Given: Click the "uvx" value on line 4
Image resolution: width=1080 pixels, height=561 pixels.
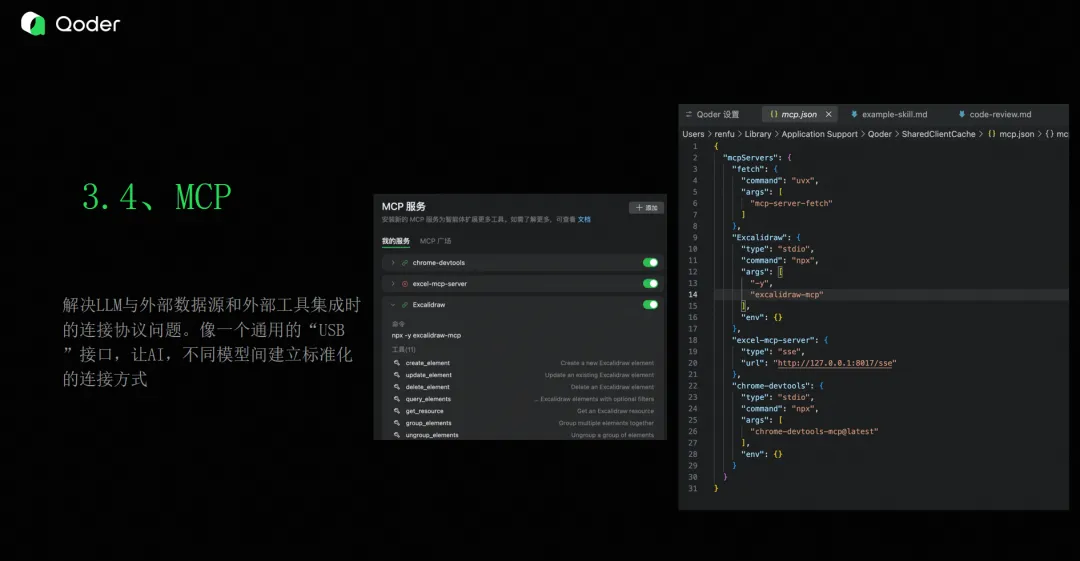Looking at the screenshot, I should [x=802, y=181].
